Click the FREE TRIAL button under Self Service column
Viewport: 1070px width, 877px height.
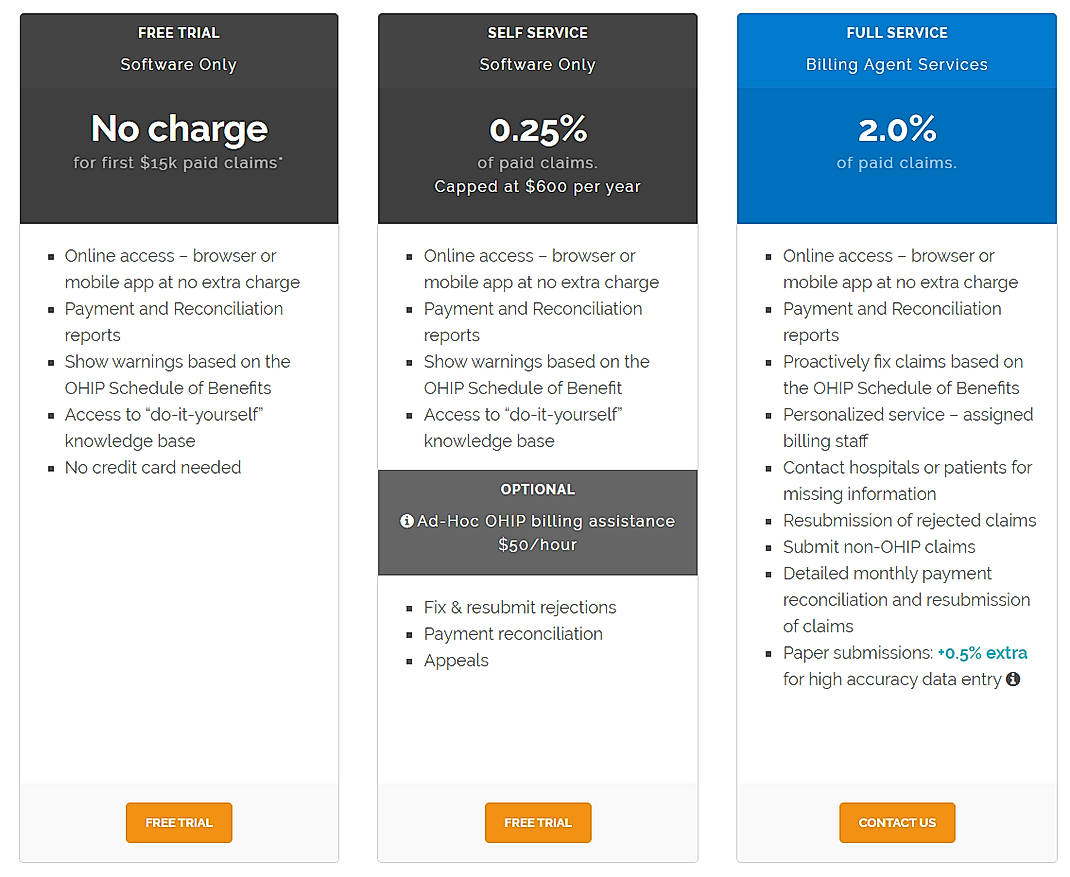(537, 822)
